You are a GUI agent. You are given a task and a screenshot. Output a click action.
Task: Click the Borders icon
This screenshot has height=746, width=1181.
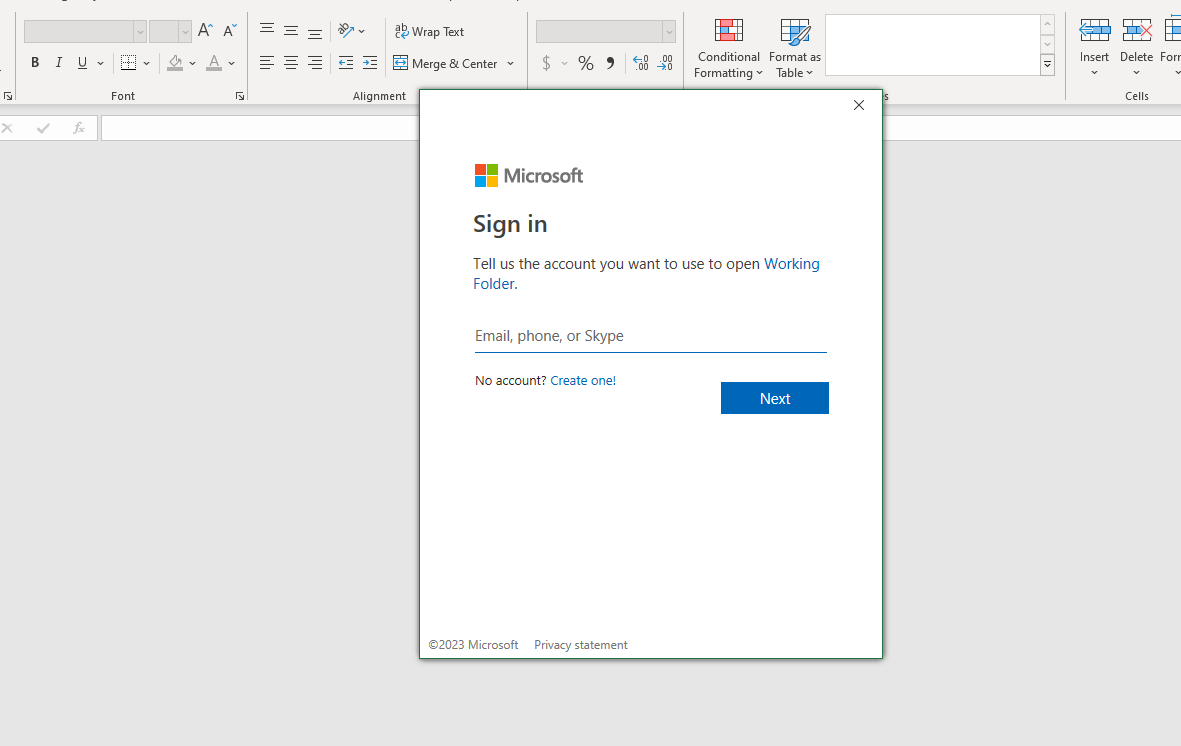(x=129, y=63)
